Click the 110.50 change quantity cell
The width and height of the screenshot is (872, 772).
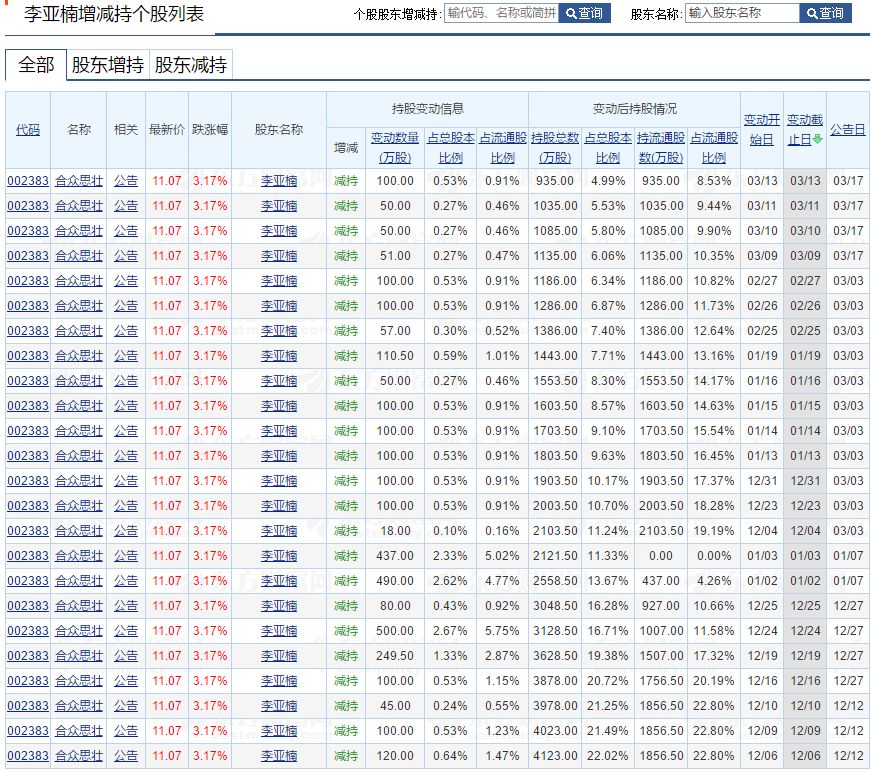coord(395,356)
